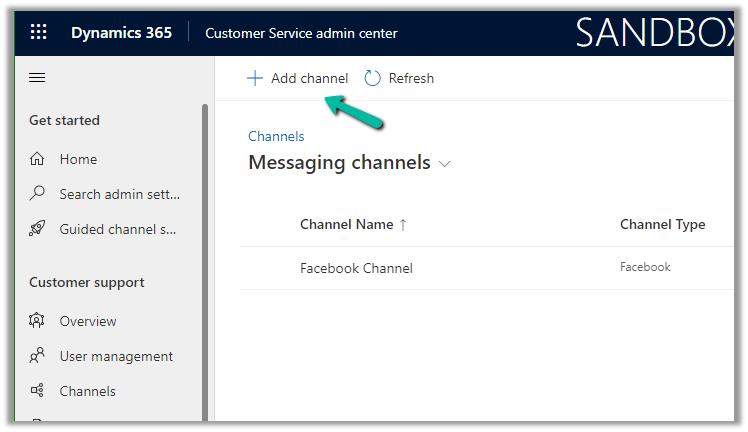Click the Guided channel setup rocket icon
Screen dimensions: 748x432
[x=38, y=229]
